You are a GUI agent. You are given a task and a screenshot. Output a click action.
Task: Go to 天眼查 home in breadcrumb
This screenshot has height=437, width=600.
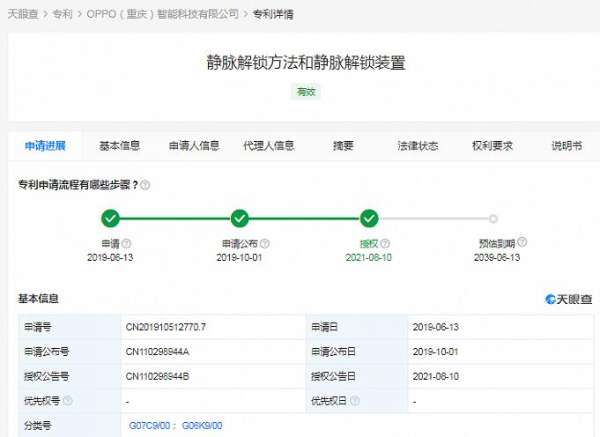23,14
